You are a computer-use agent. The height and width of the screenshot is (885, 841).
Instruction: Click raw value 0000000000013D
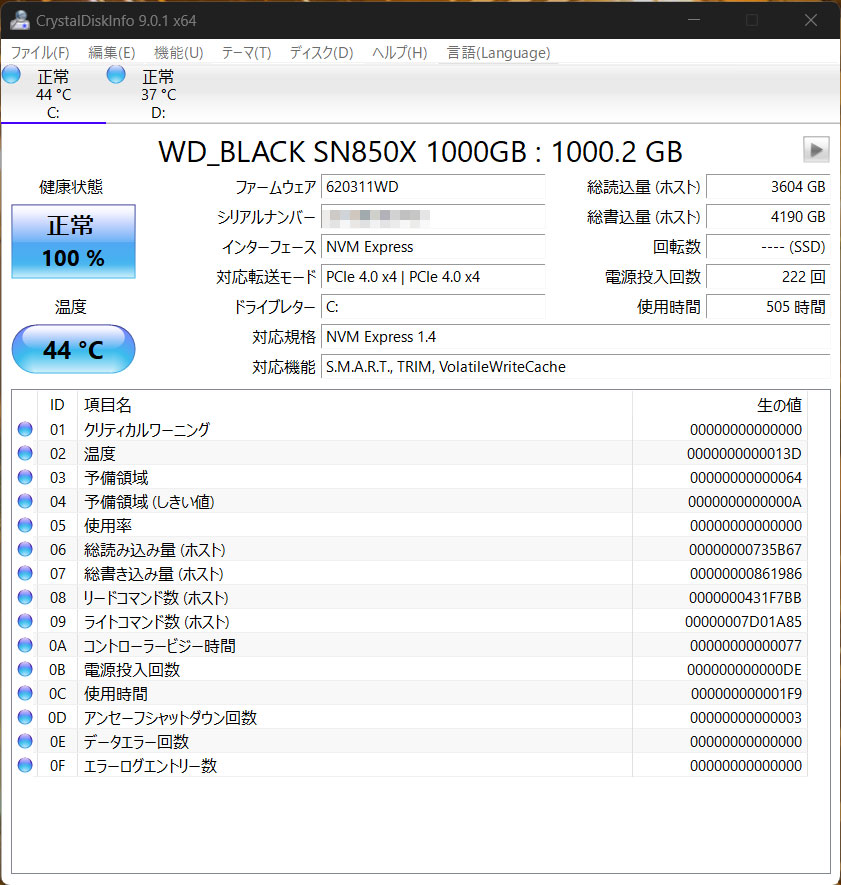744,454
